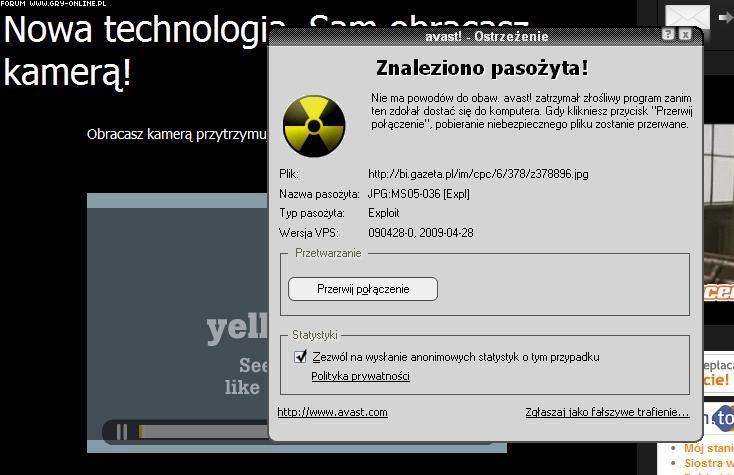The height and width of the screenshot is (475, 734).
Task: Open http://www.avast.com link
Action: 332,412
